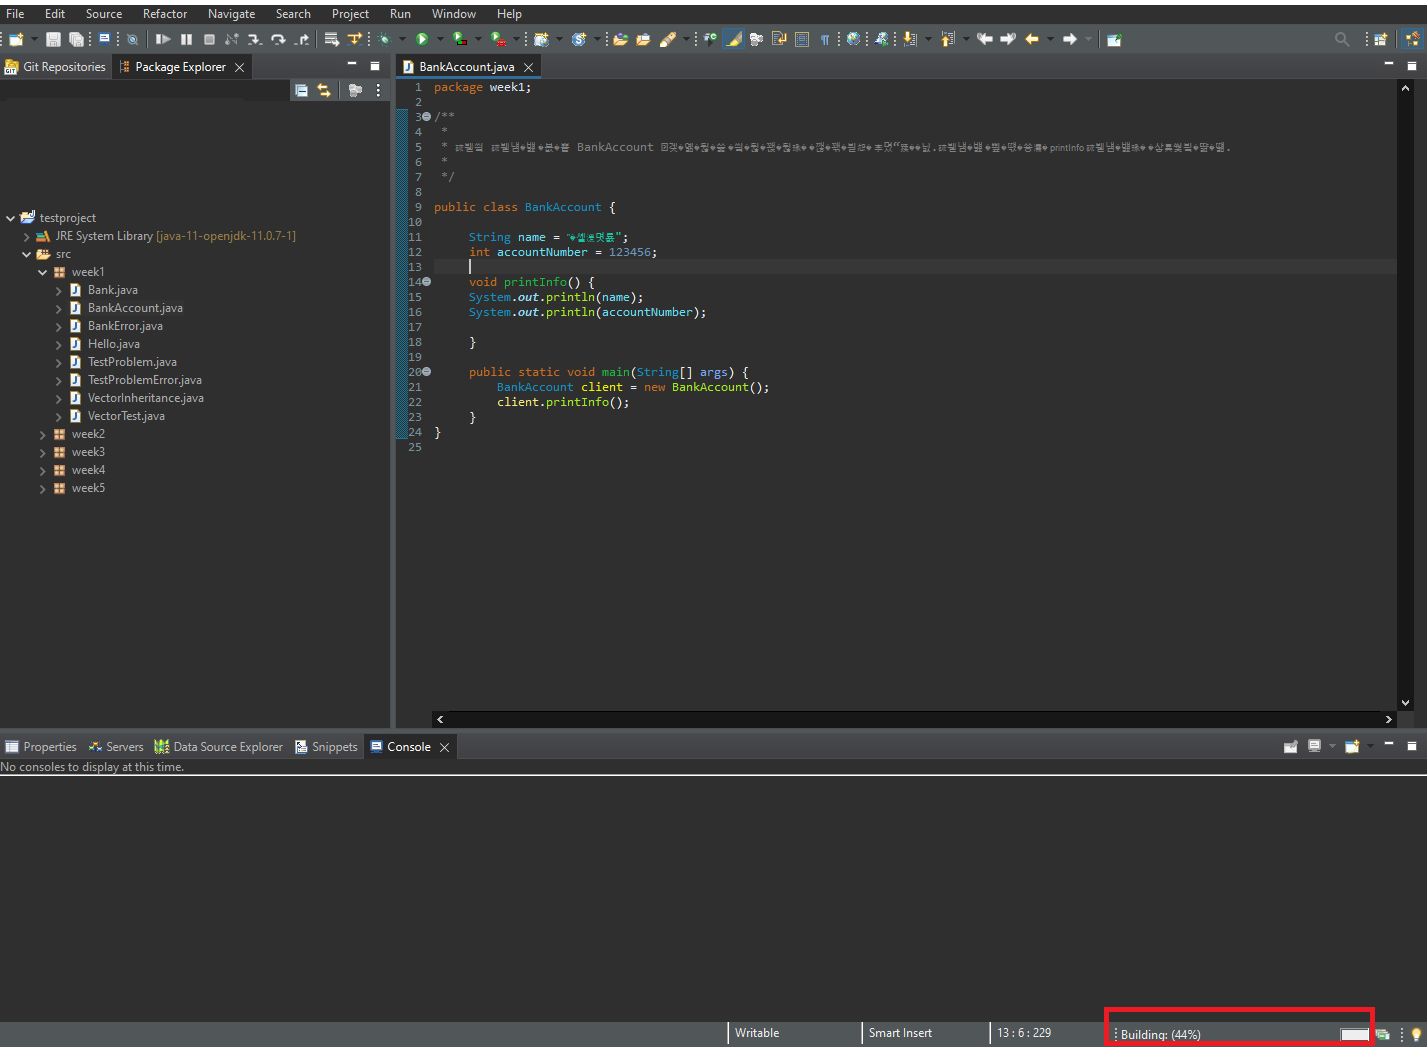This screenshot has height=1047, width=1427.
Task: Click Display Selected Console icon
Action: click(1315, 746)
